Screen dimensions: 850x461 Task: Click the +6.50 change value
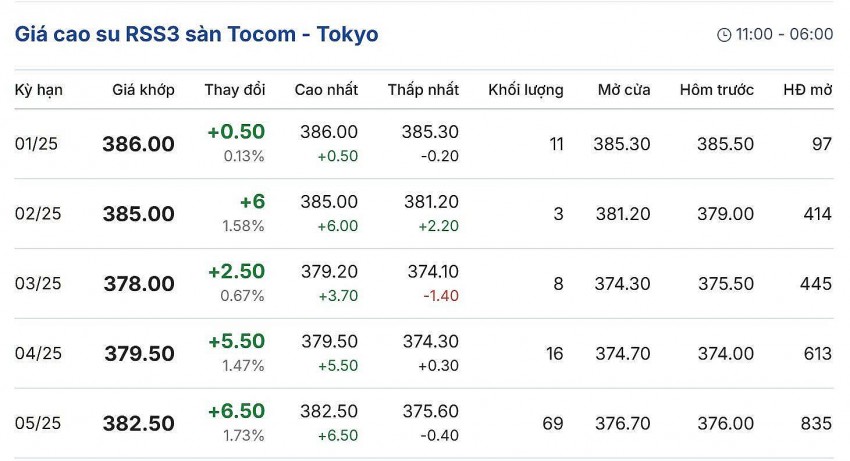point(236,412)
